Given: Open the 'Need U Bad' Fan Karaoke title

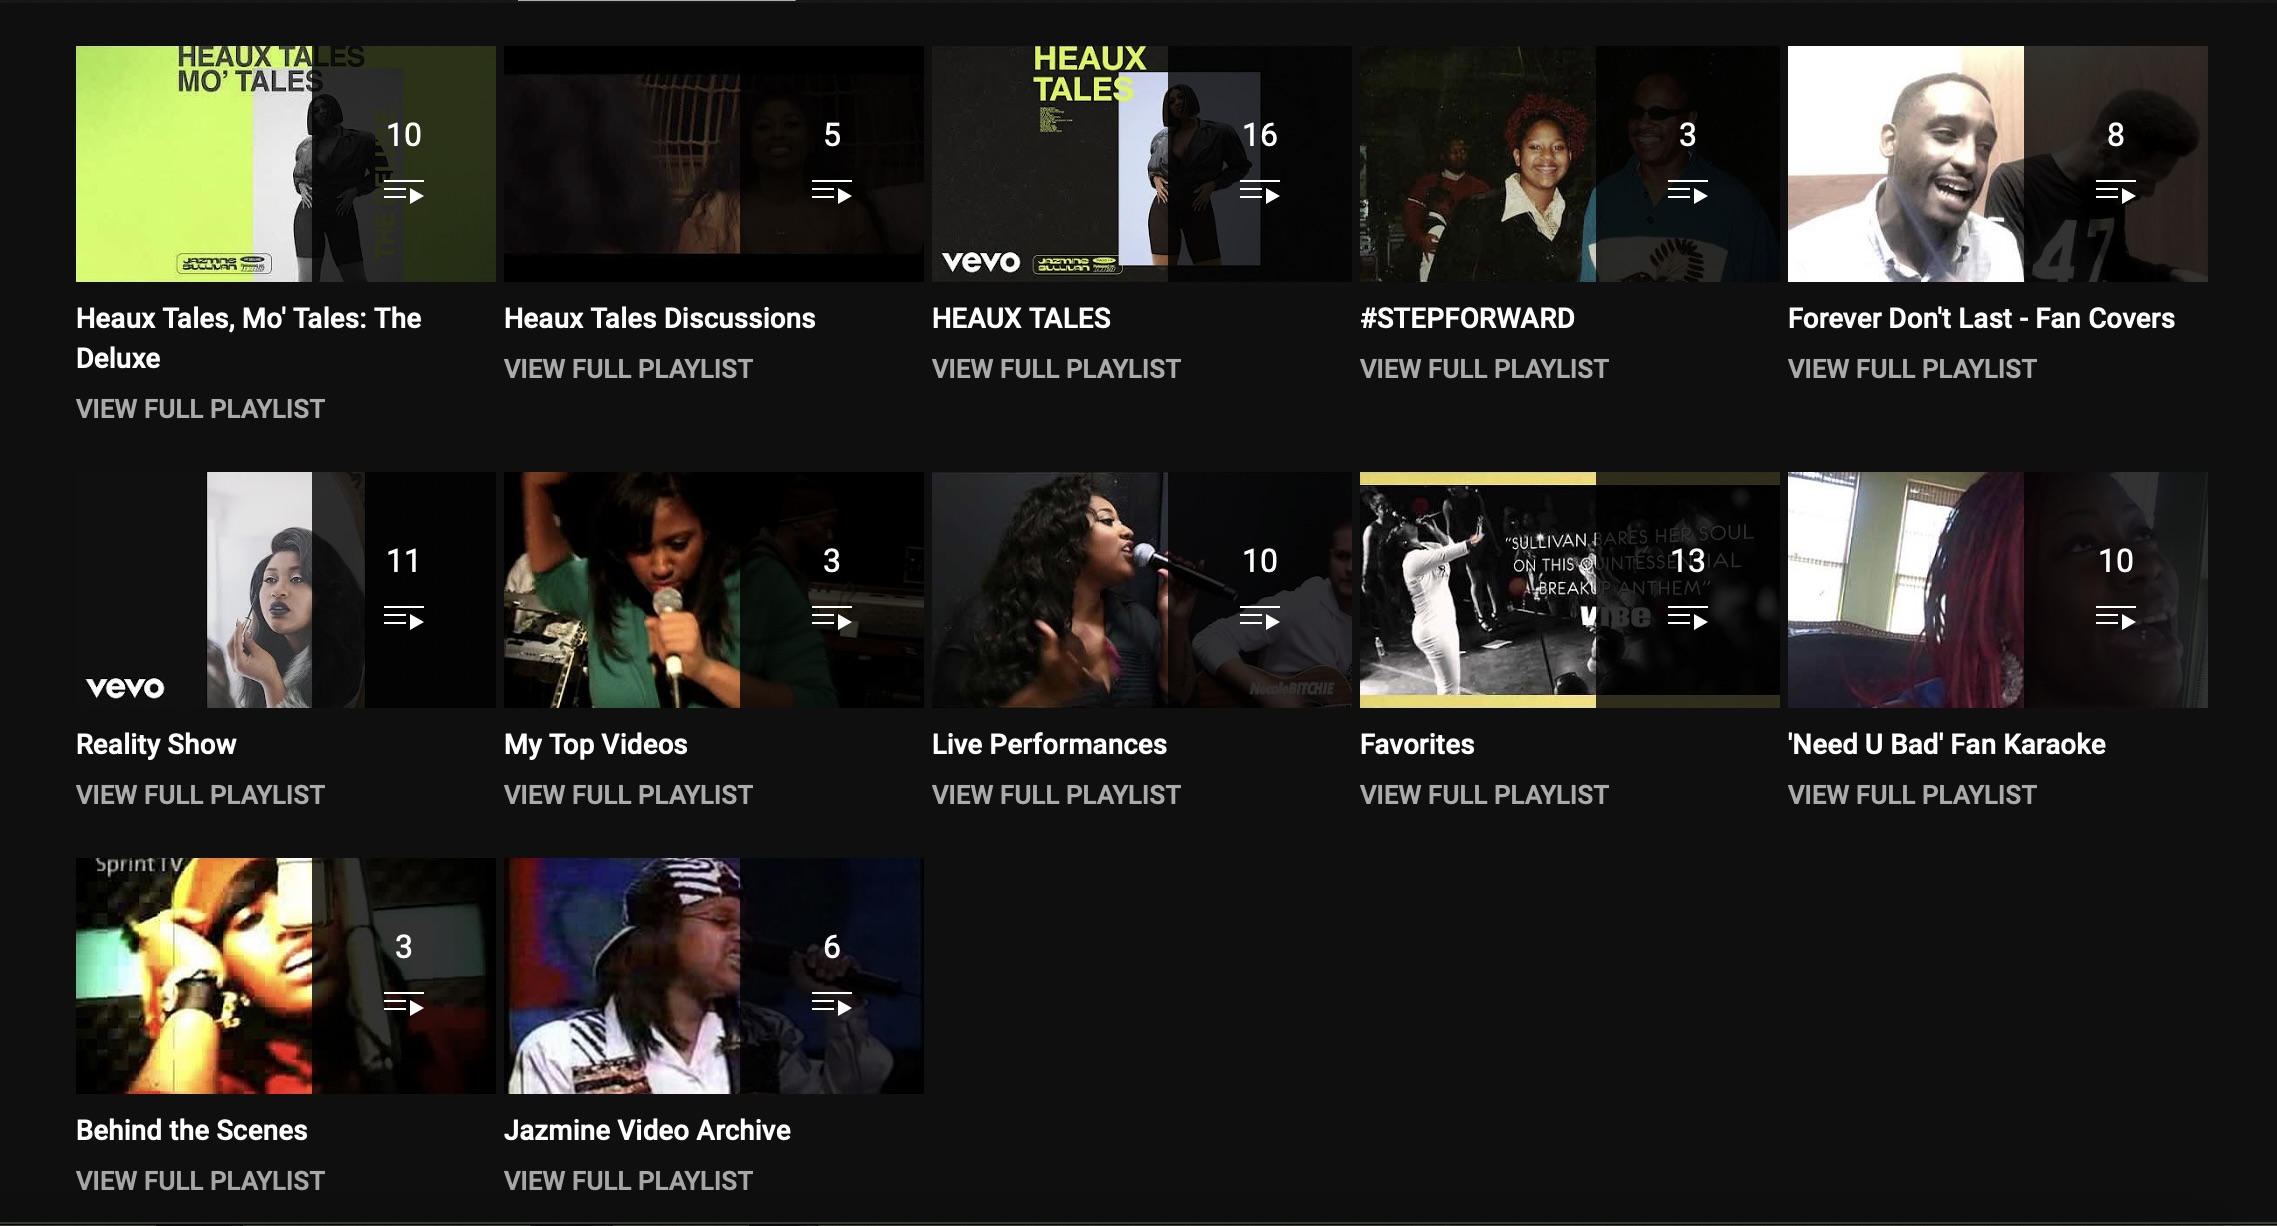Looking at the screenshot, I should (1946, 744).
